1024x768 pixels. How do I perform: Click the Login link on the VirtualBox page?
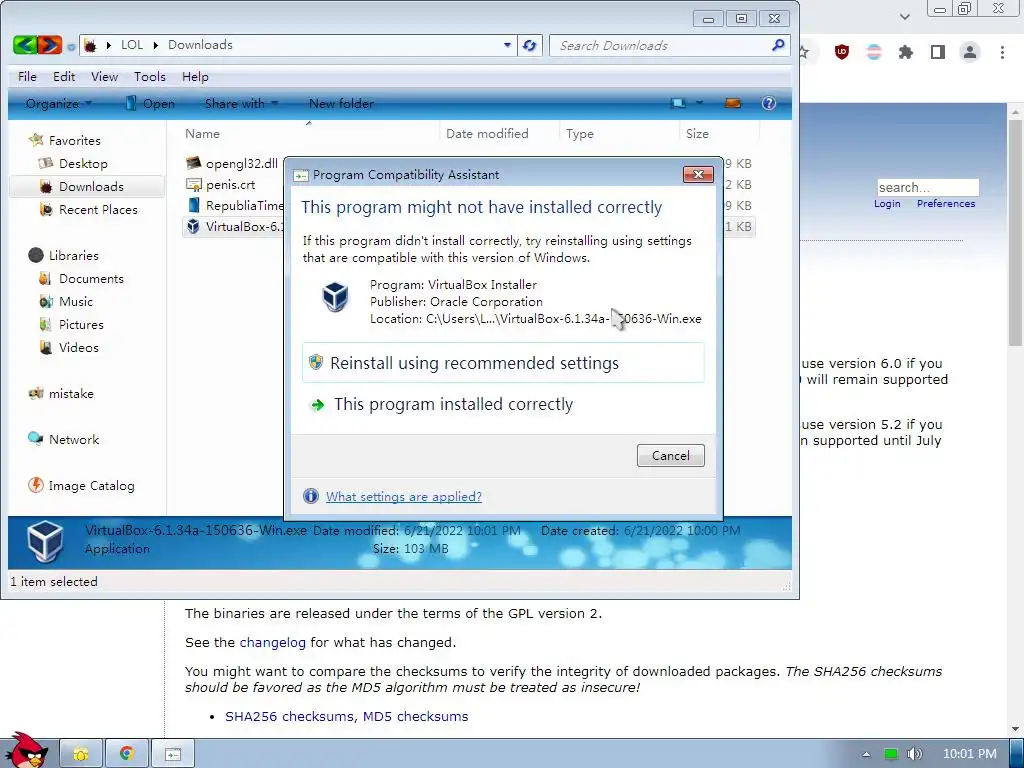(887, 204)
